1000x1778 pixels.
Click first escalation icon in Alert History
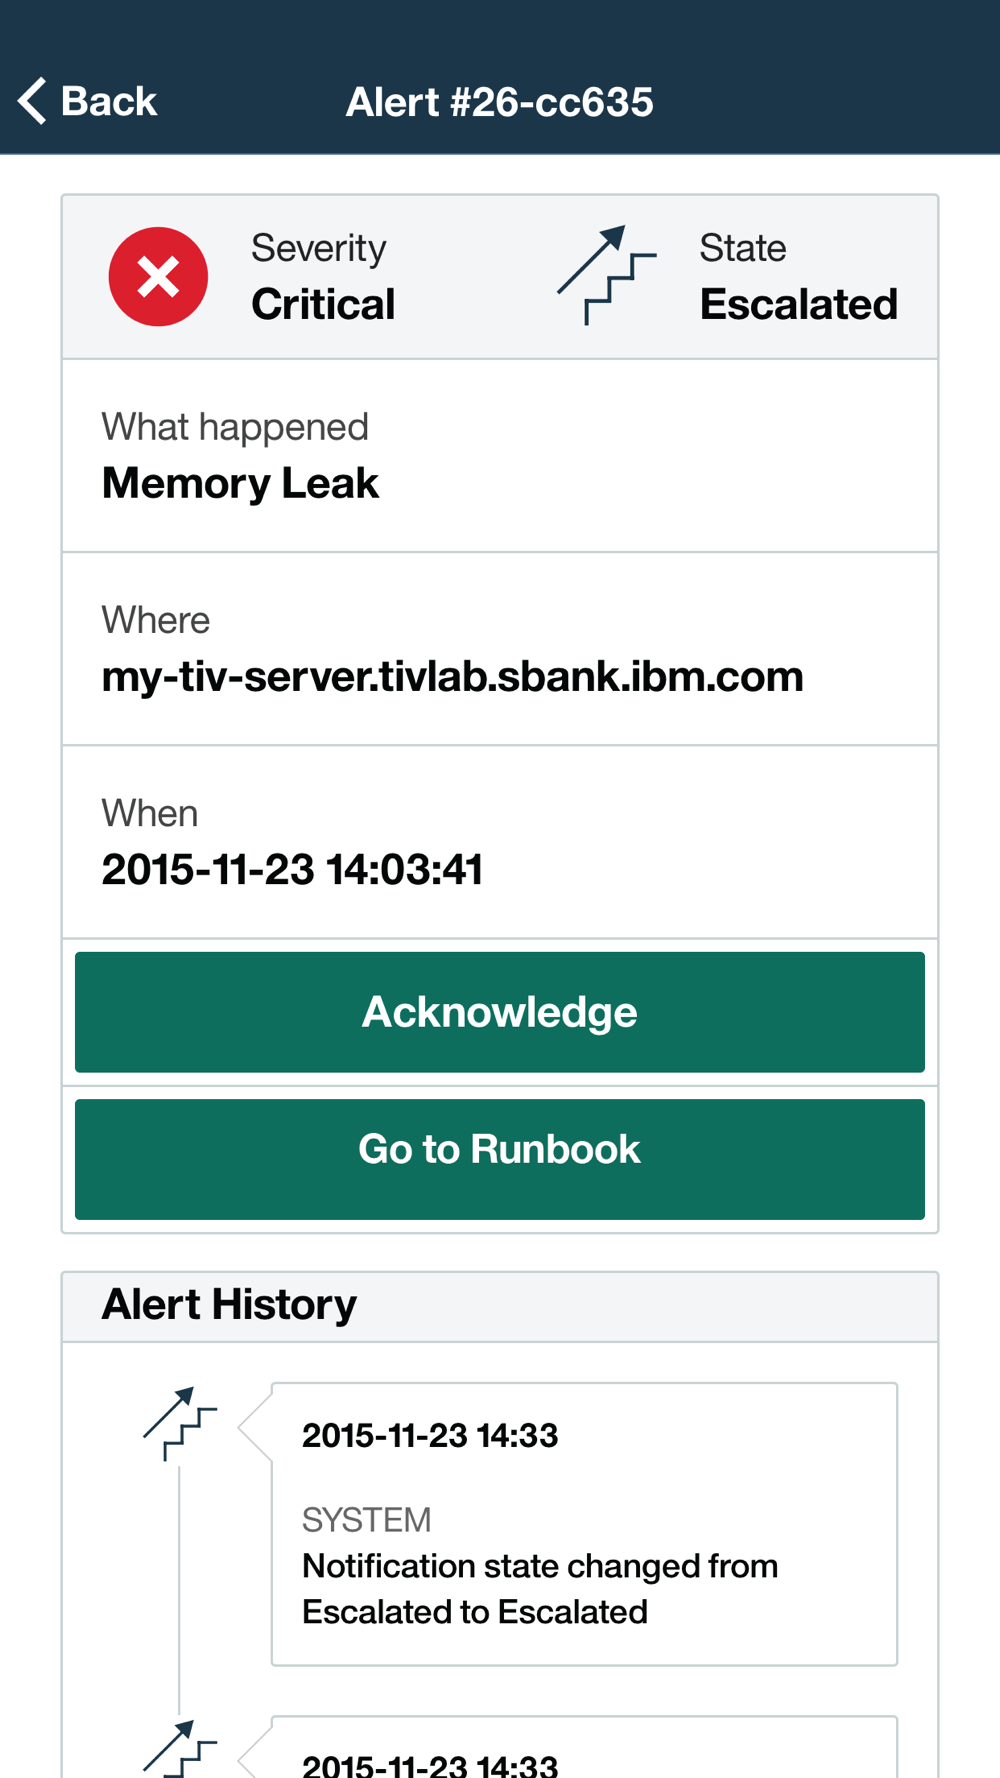click(180, 1423)
